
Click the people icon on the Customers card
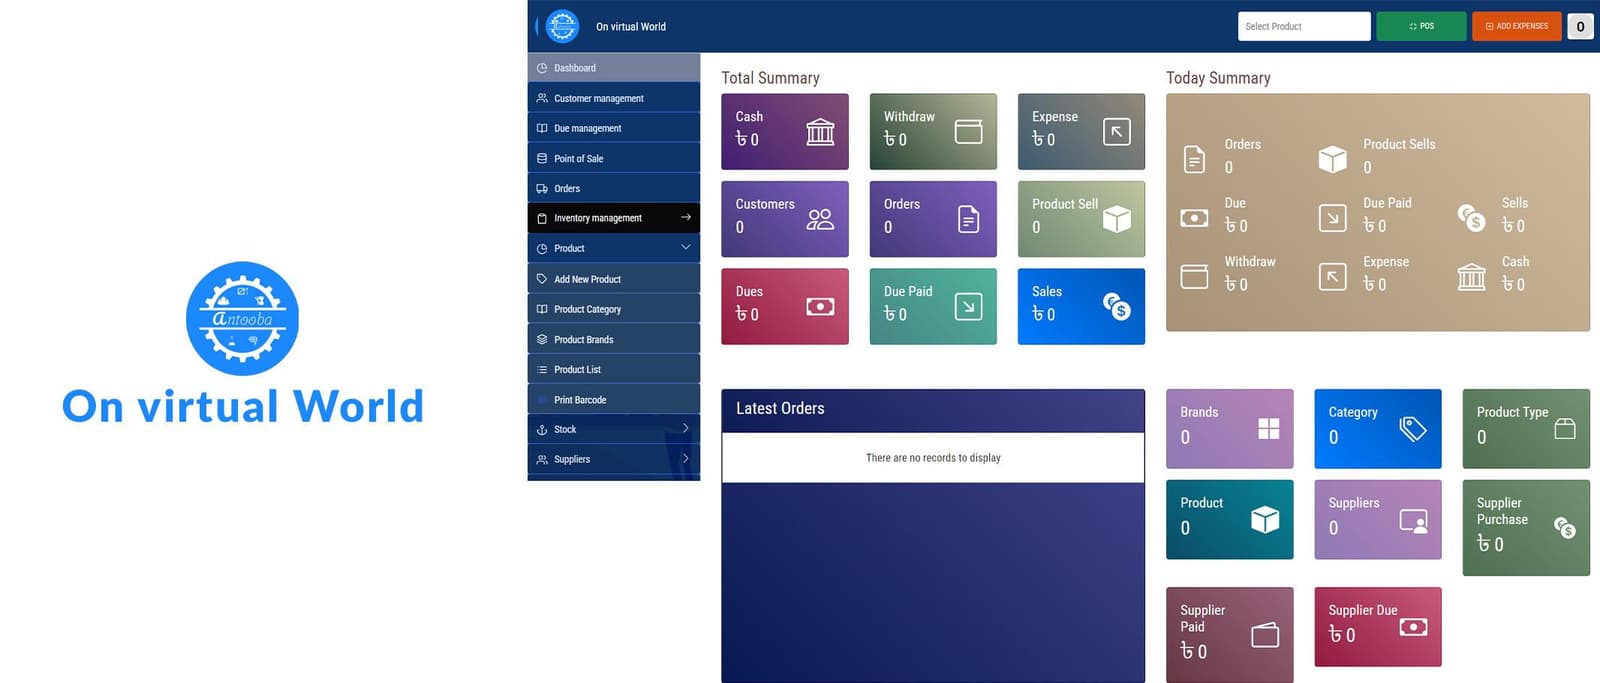(820, 219)
